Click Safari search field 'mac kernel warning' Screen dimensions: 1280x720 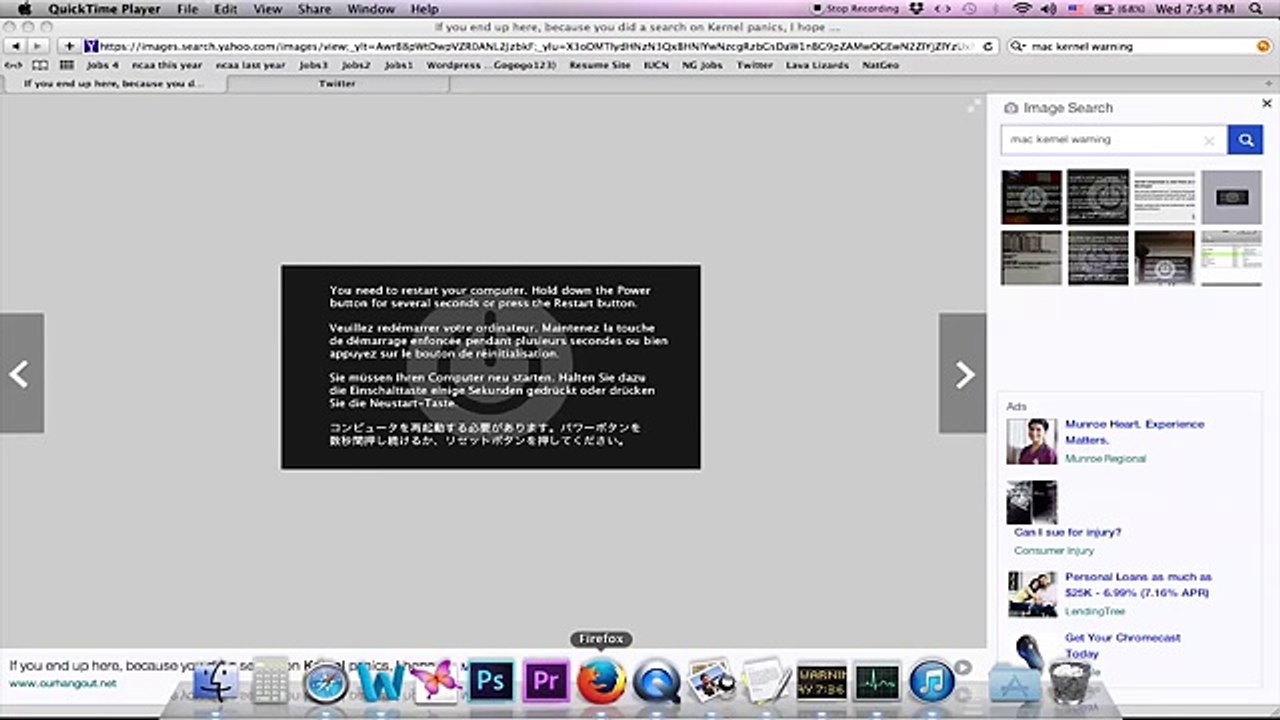click(x=1140, y=46)
